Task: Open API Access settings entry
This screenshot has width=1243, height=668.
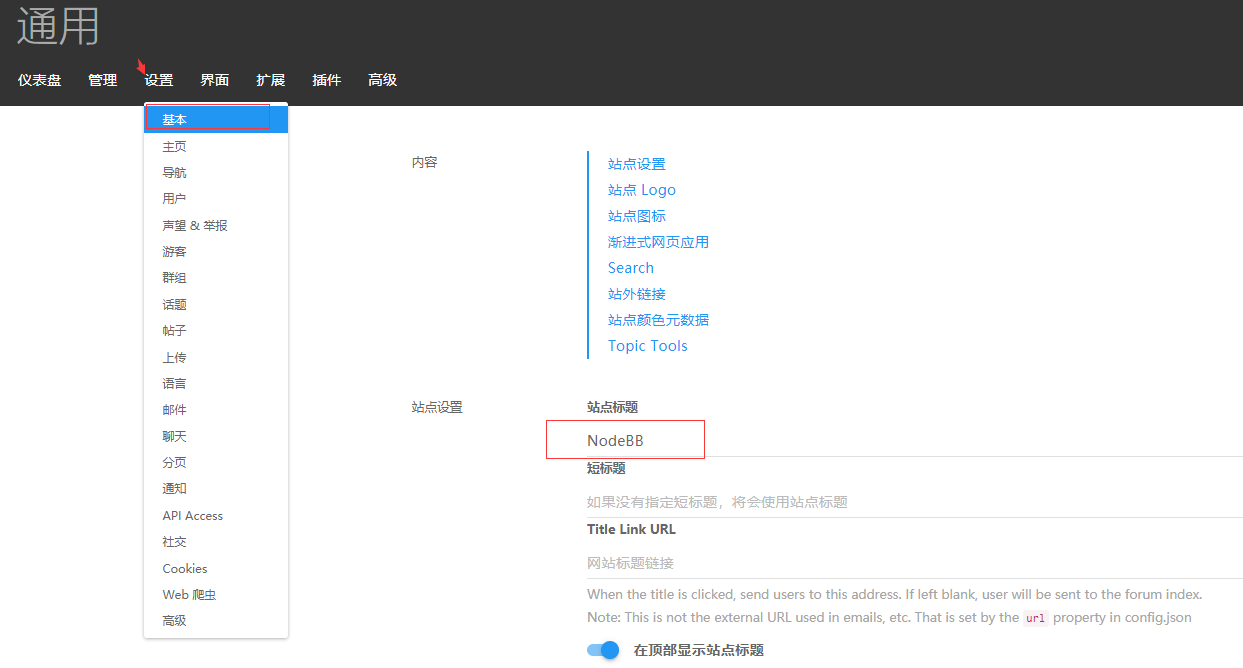Action: [x=216, y=515]
